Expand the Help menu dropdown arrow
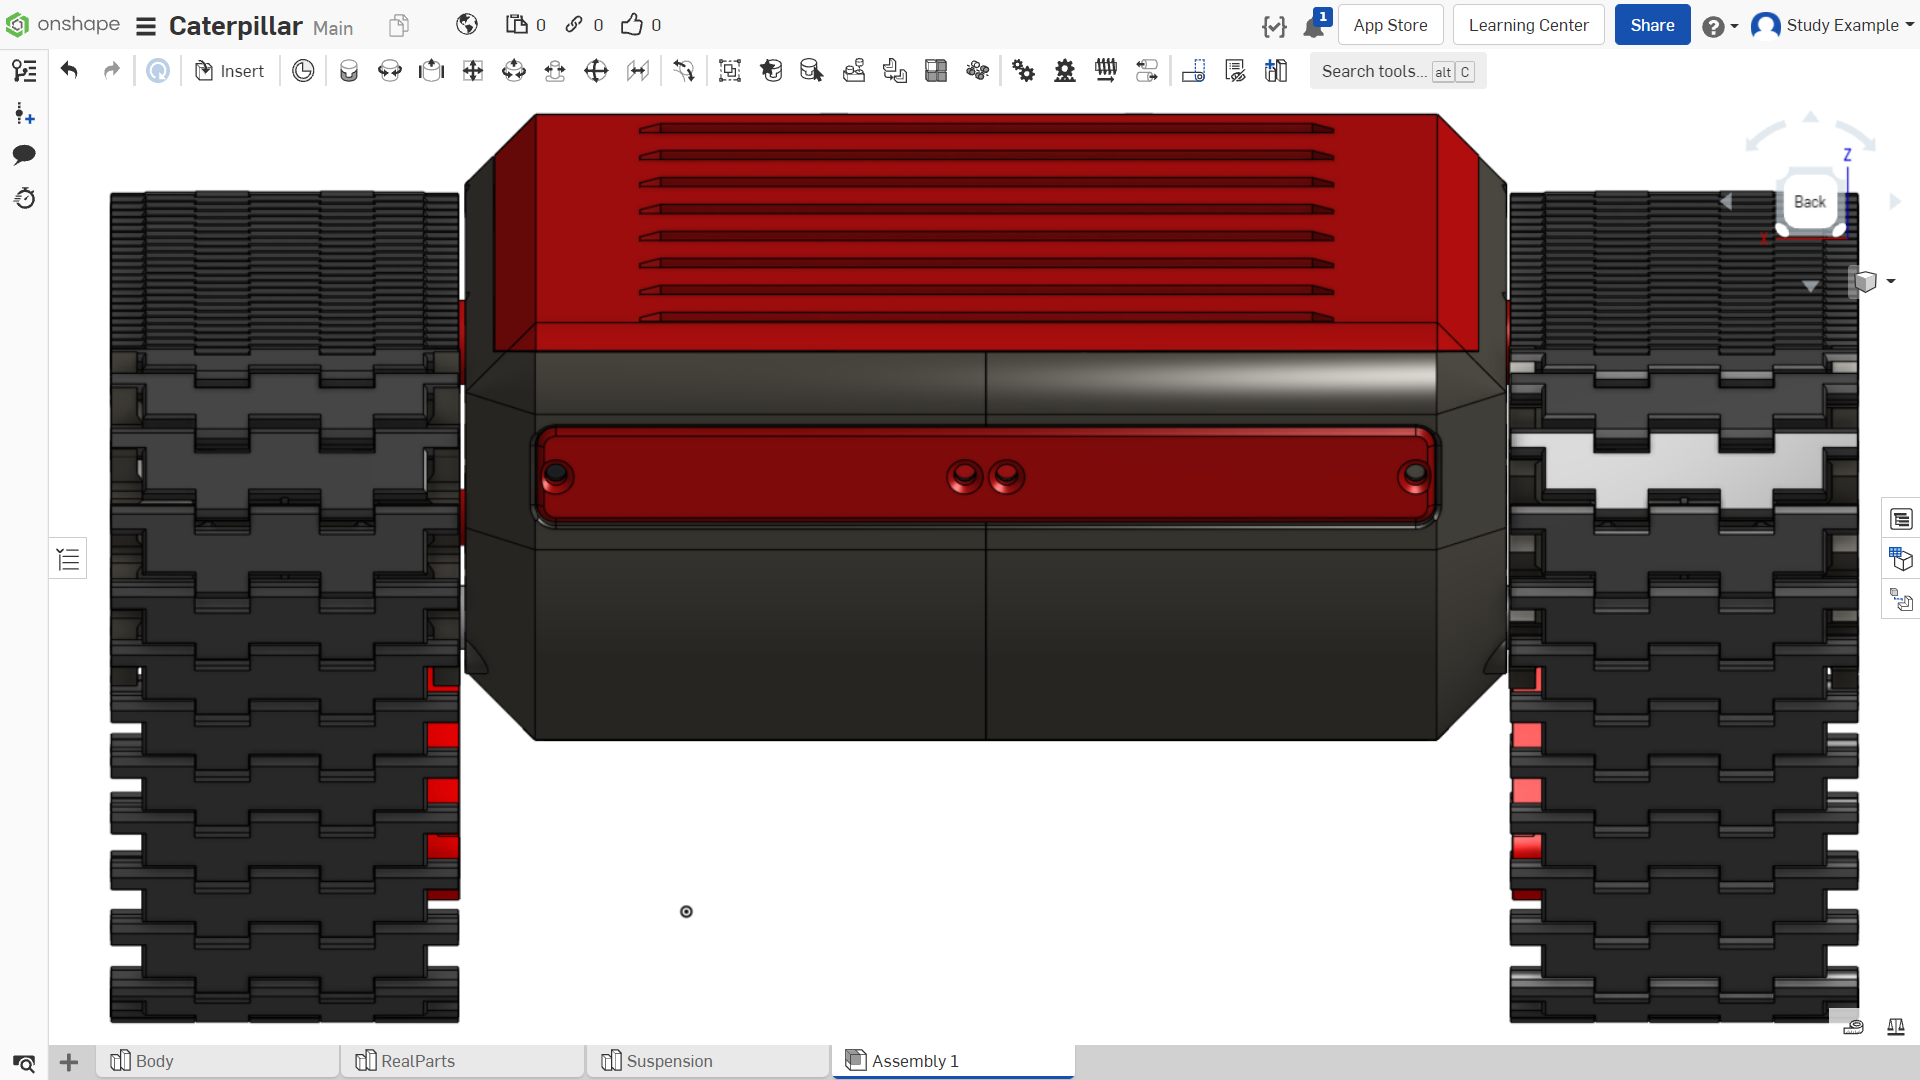The height and width of the screenshot is (1080, 1920). pos(1734,26)
